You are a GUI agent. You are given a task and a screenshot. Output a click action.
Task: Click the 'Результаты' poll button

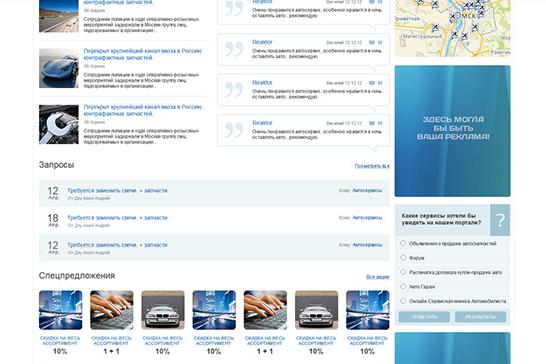coord(480,317)
